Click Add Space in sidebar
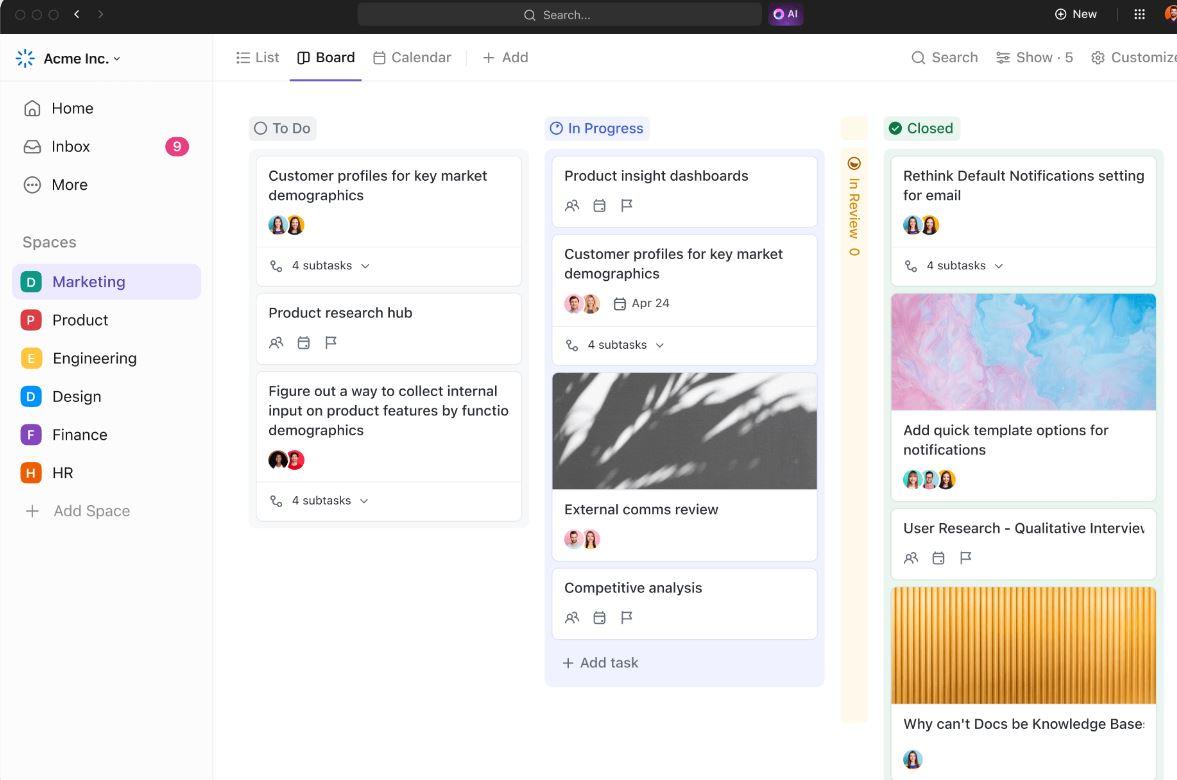The image size is (1177, 780). (78, 511)
